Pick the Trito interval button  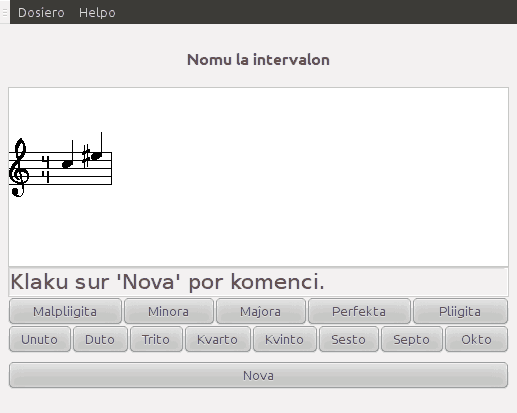coord(156,339)
